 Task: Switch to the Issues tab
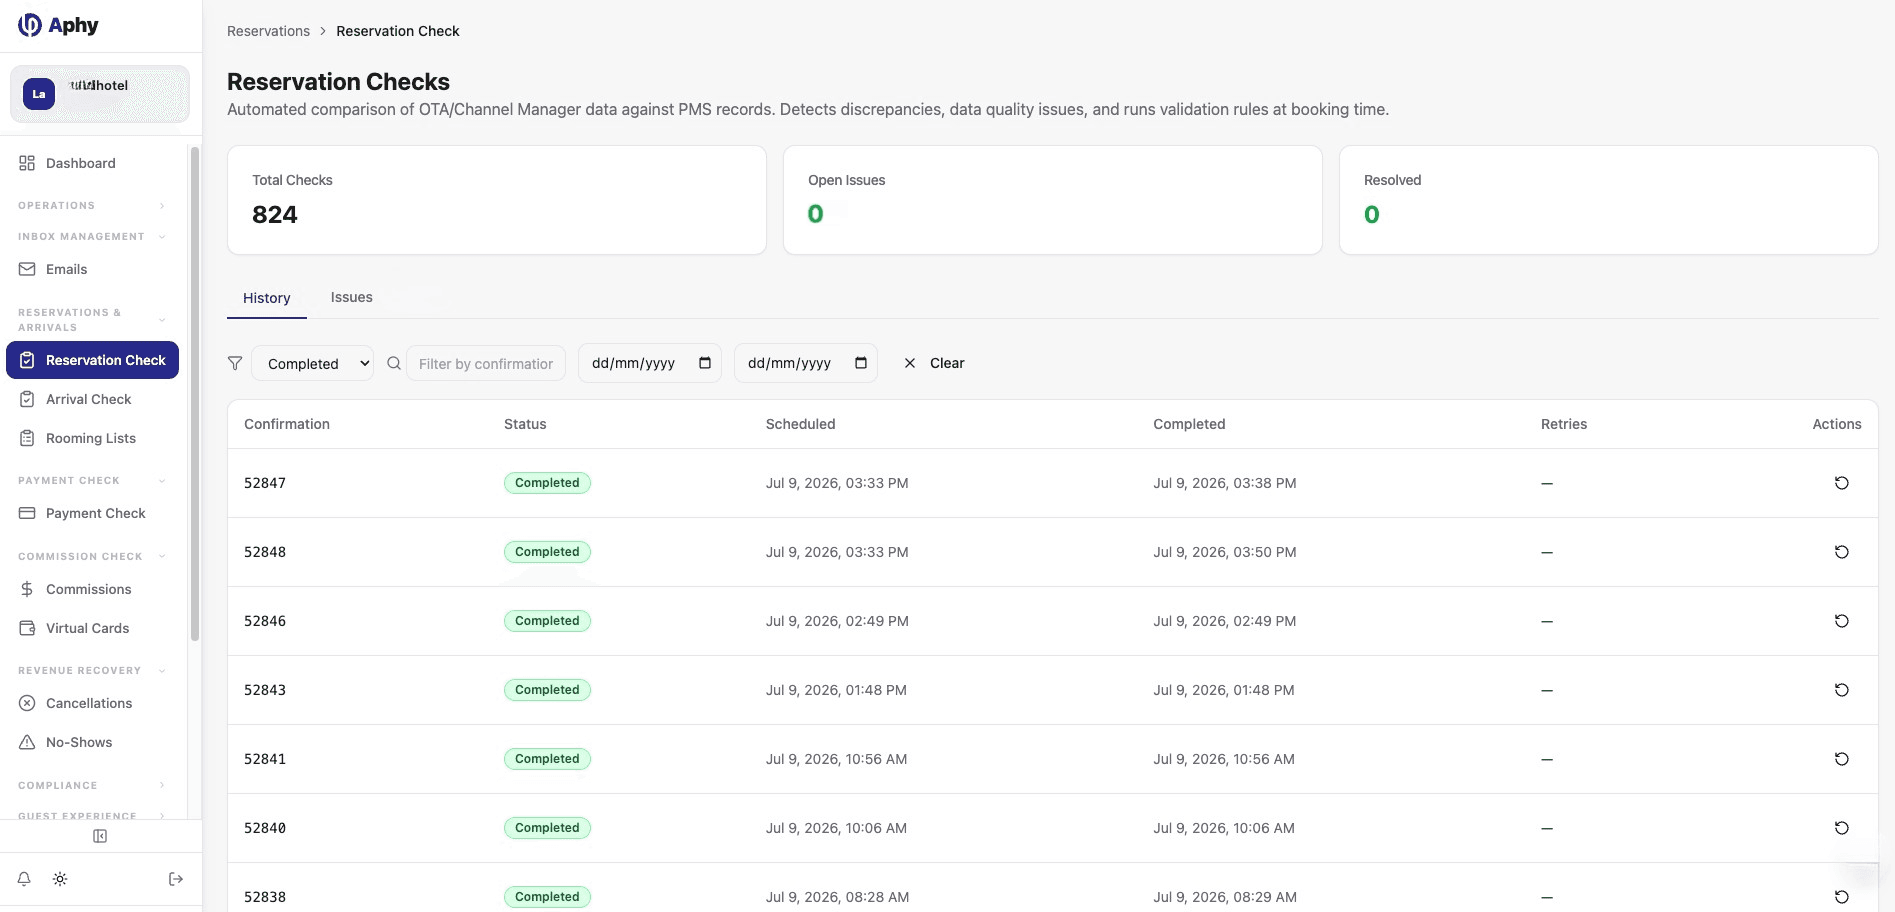tap(351, 297)
